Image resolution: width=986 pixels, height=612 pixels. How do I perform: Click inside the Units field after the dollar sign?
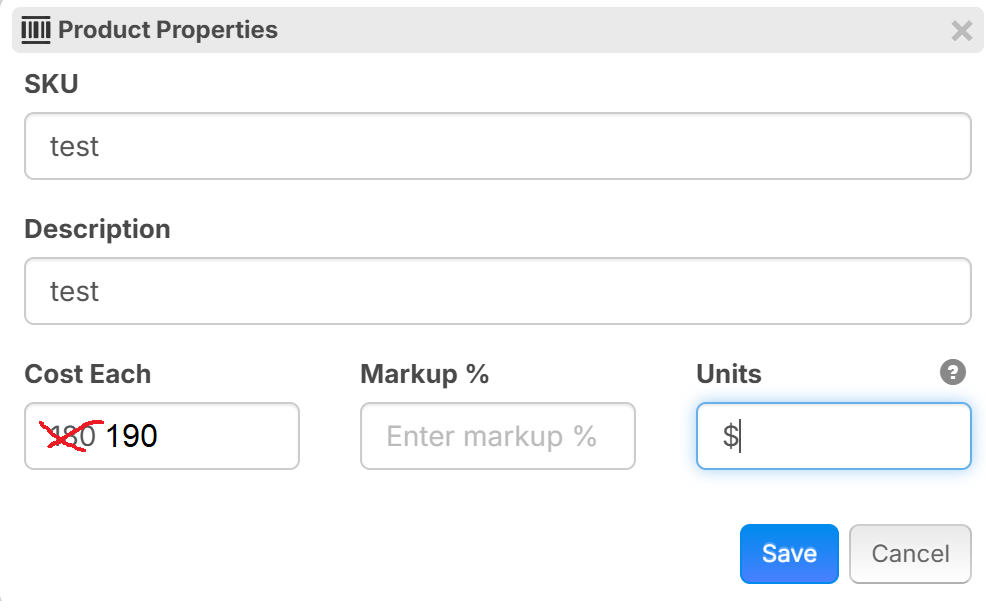[850, 436]
